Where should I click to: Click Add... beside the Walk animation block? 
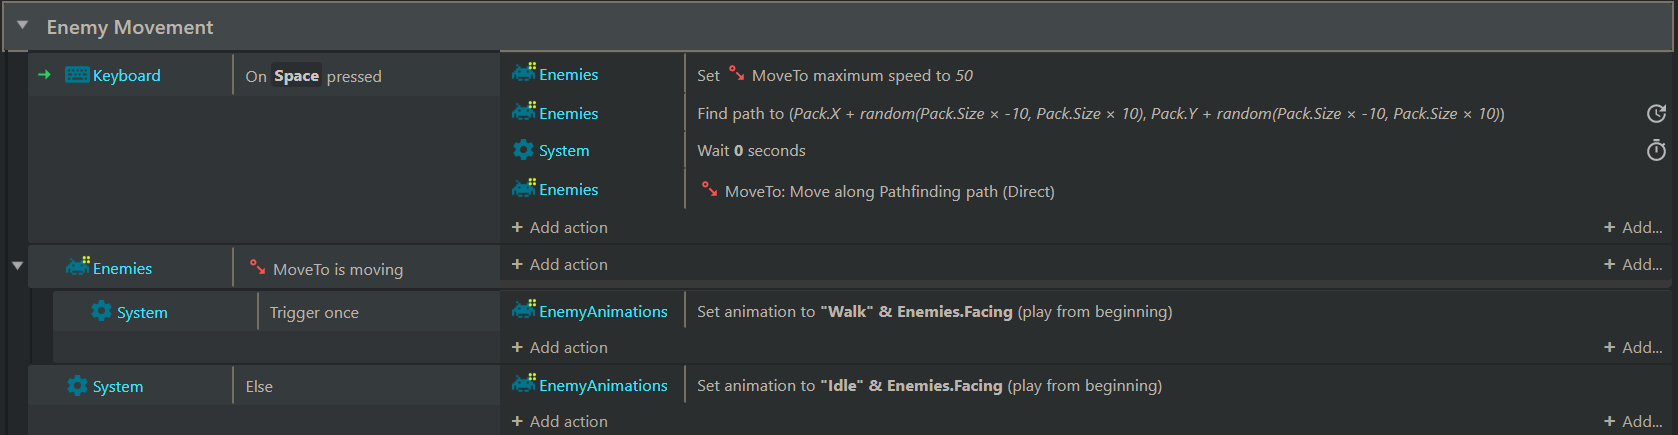coord(1633,347)
